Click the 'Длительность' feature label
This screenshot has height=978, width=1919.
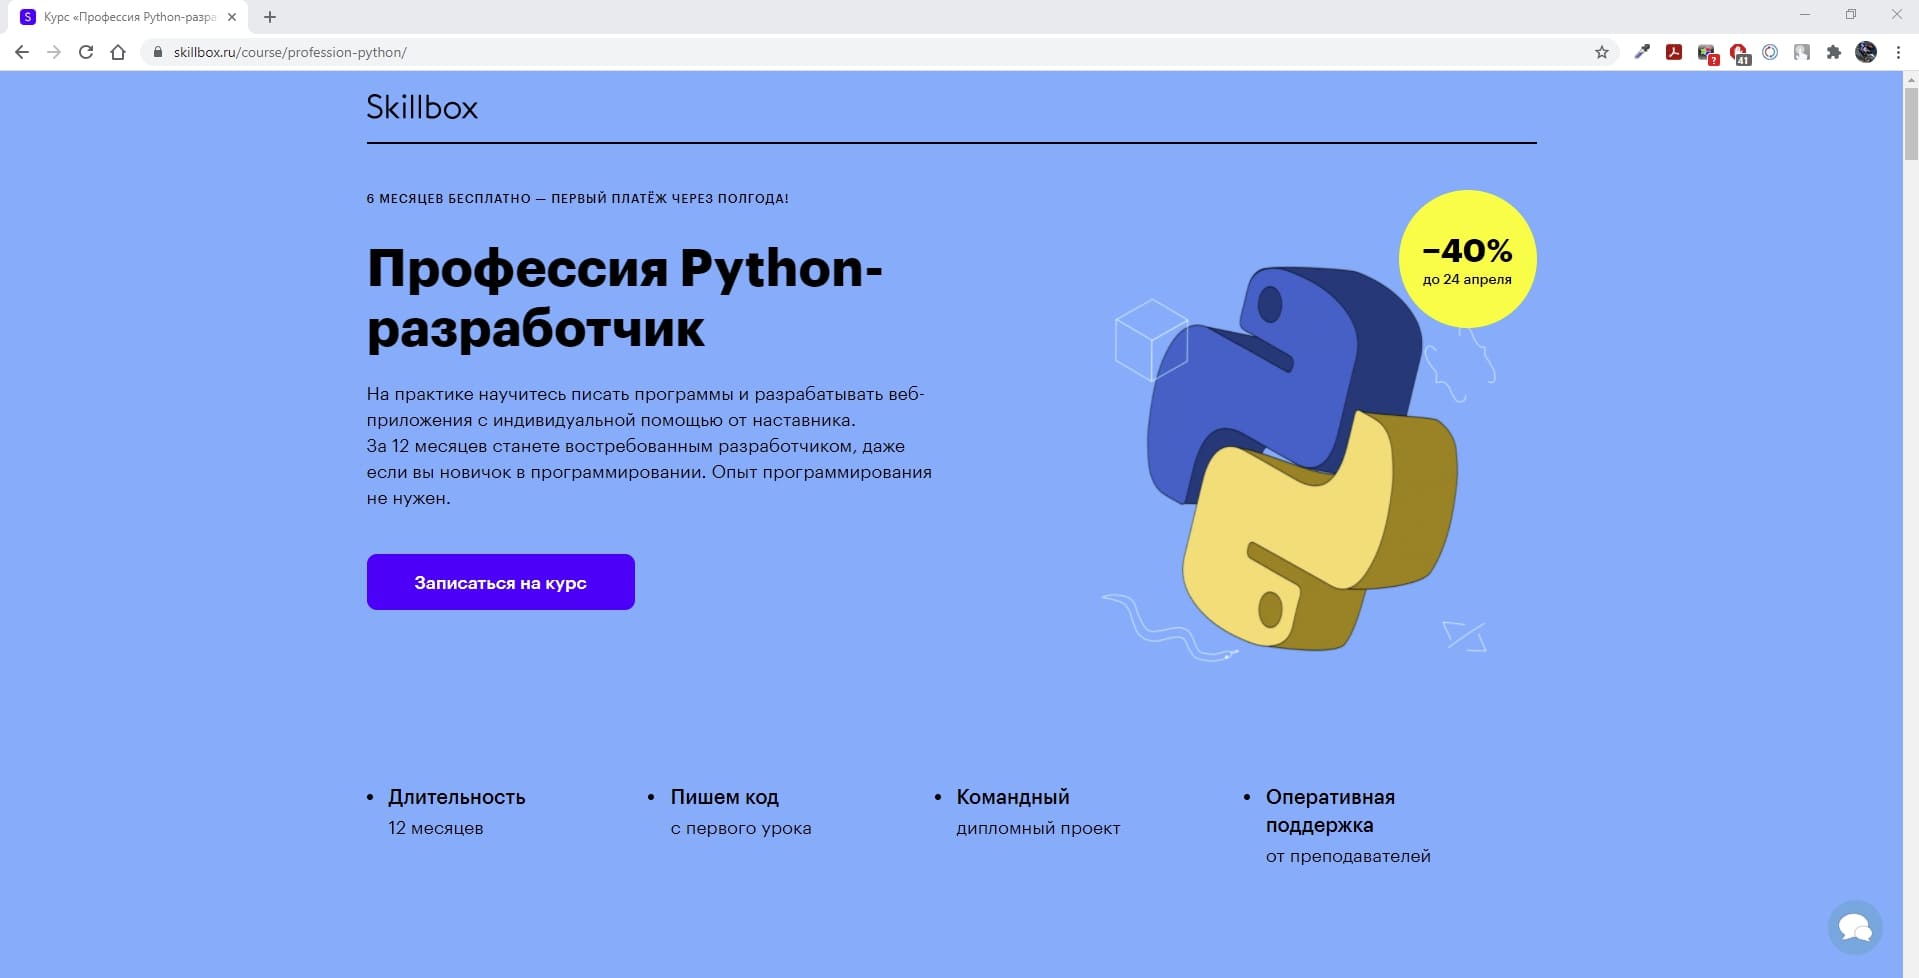point(457,797)
